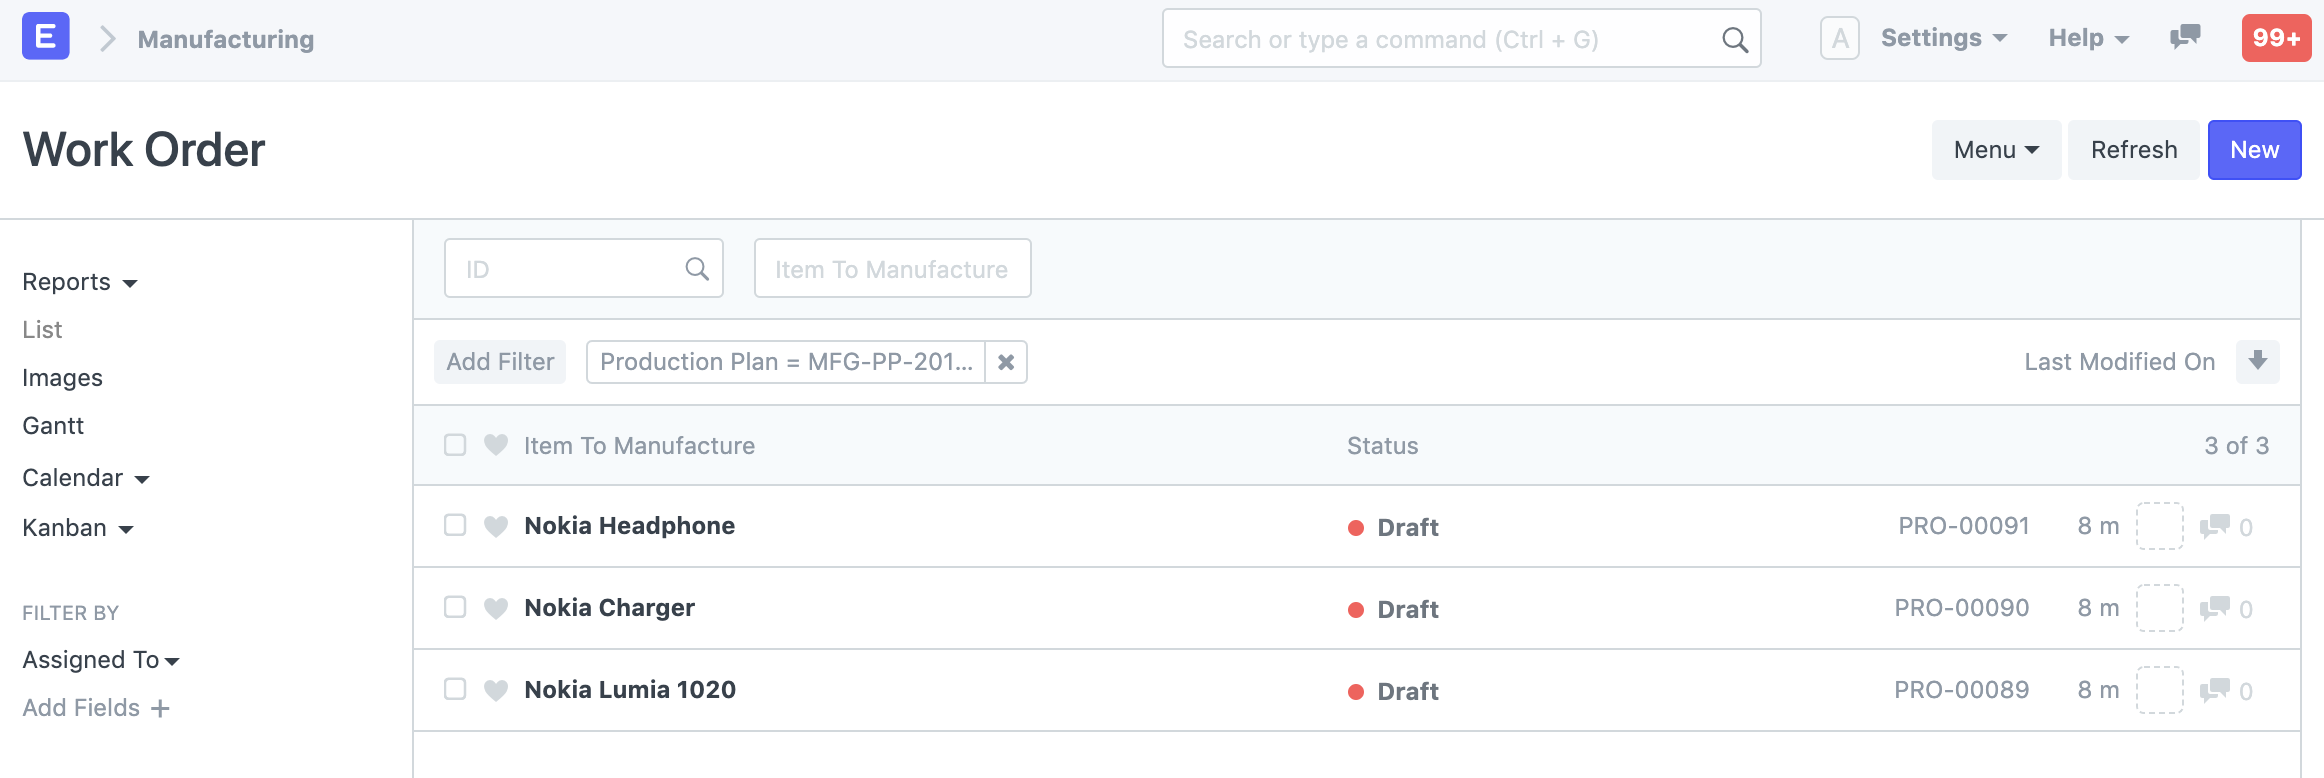Viewport: 2324px width, 778px height.
Task: Expand the Reports sidebar dropdown
Action: 80,282
